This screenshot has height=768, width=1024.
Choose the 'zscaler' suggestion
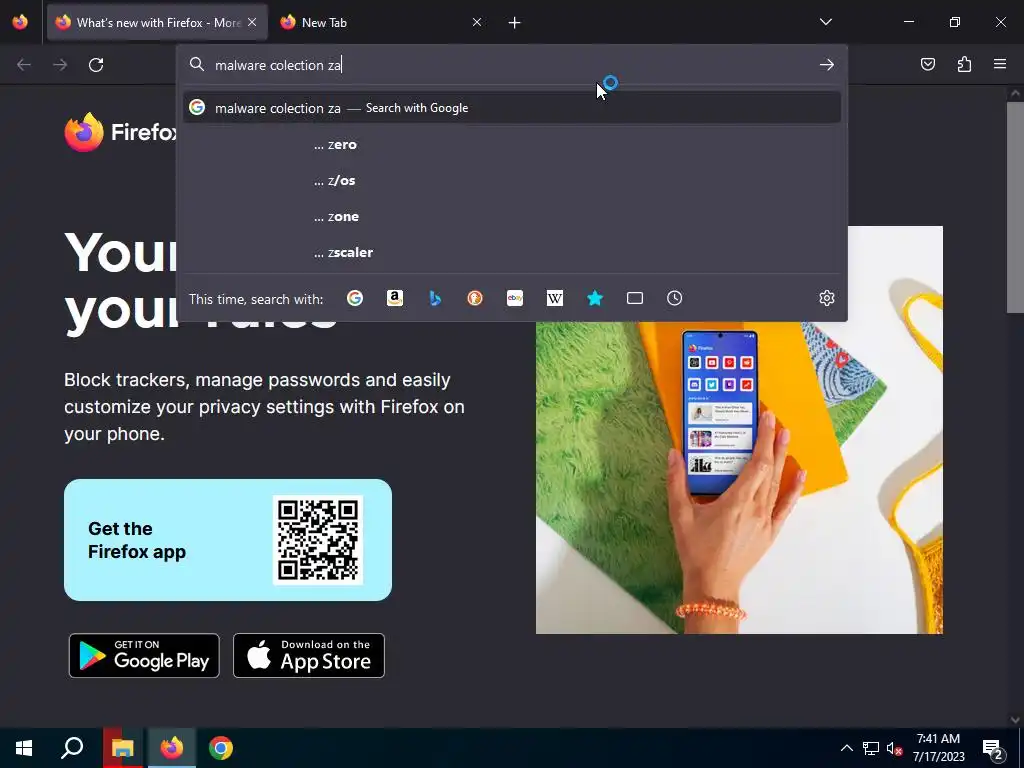512,252
